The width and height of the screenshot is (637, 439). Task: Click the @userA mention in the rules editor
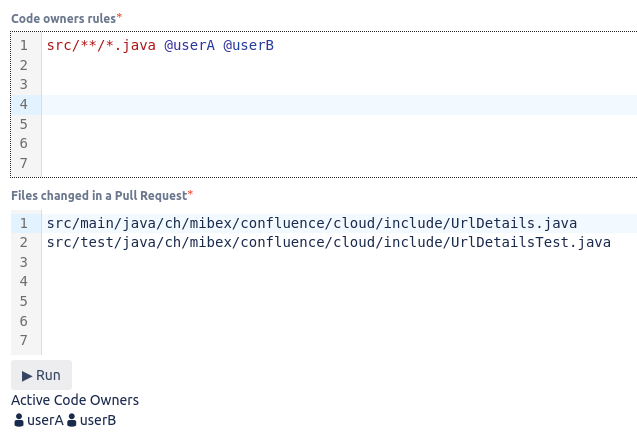click(189, 45)
